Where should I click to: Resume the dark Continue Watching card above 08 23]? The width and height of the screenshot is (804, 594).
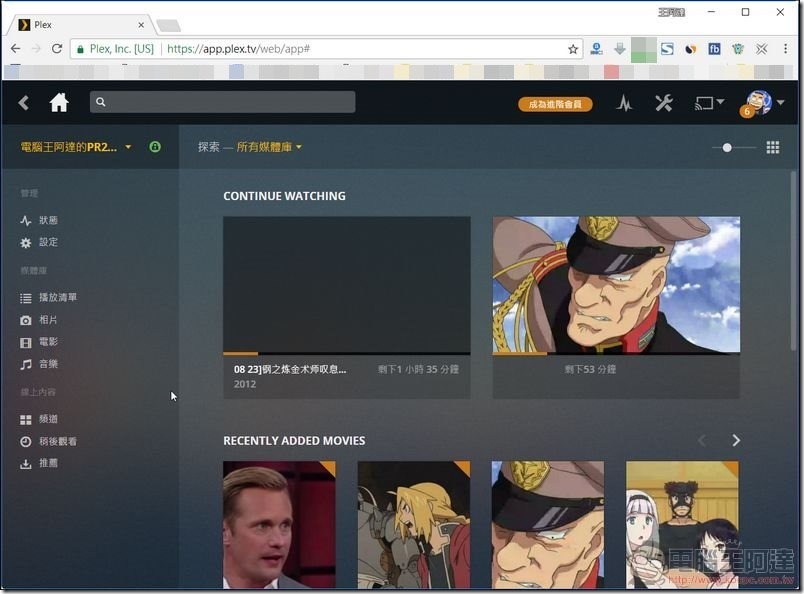(x=347, y=285)
